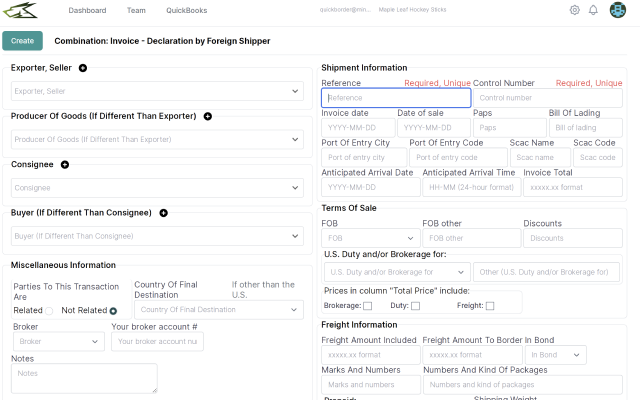The height and width of the screenshot is (400, 640).
Task: Open Country Of Final Destination dropdown
Action: 217,310
